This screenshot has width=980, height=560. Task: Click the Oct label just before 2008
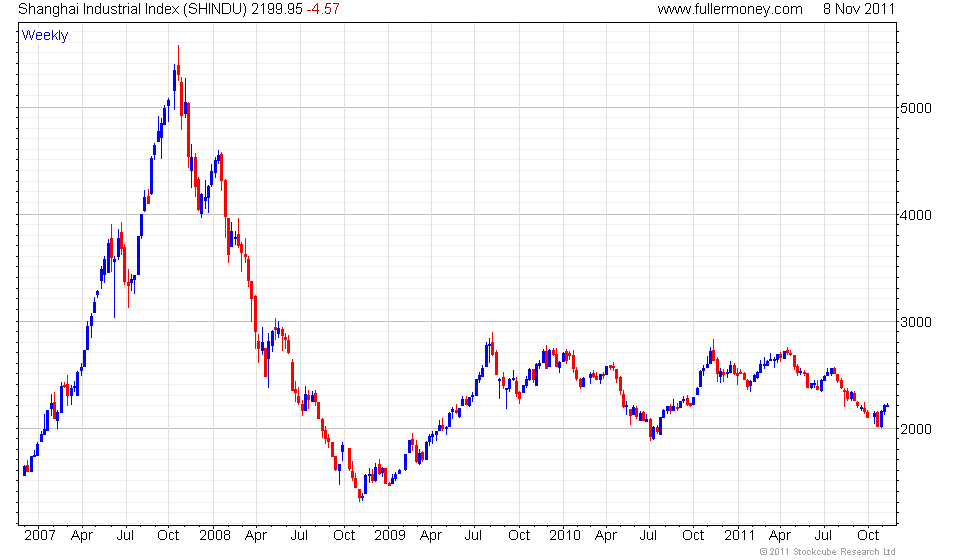(x=168, y=536)
